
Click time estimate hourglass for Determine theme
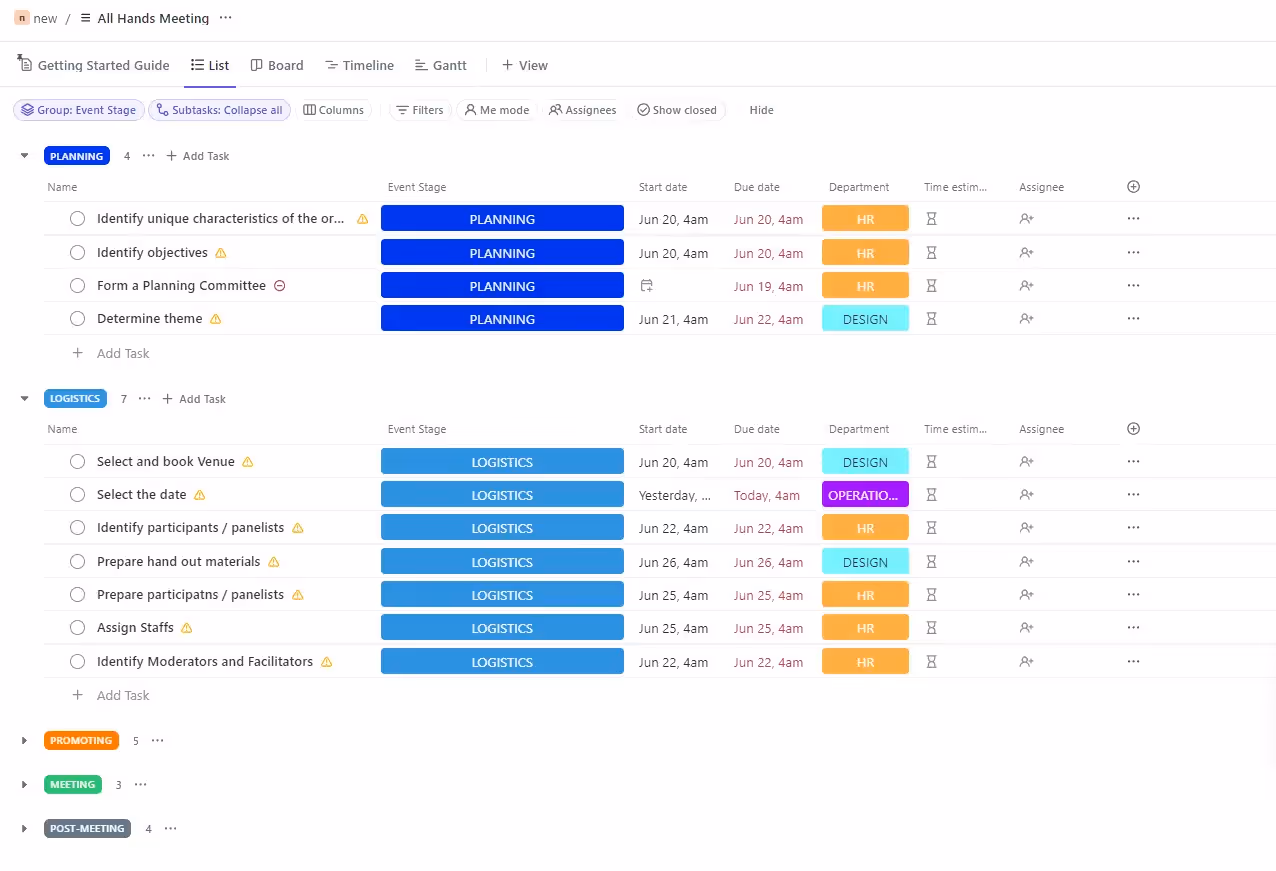[931, 319]
